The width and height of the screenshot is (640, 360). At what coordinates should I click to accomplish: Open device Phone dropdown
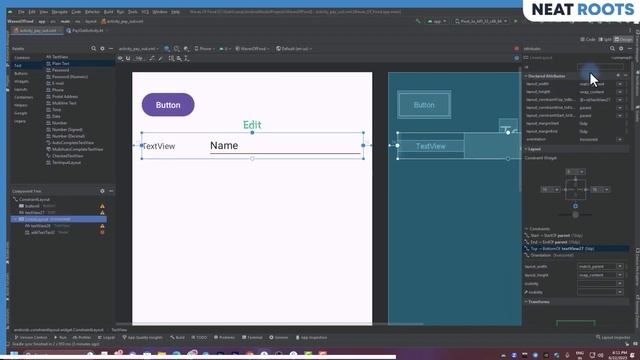point(204,49)
